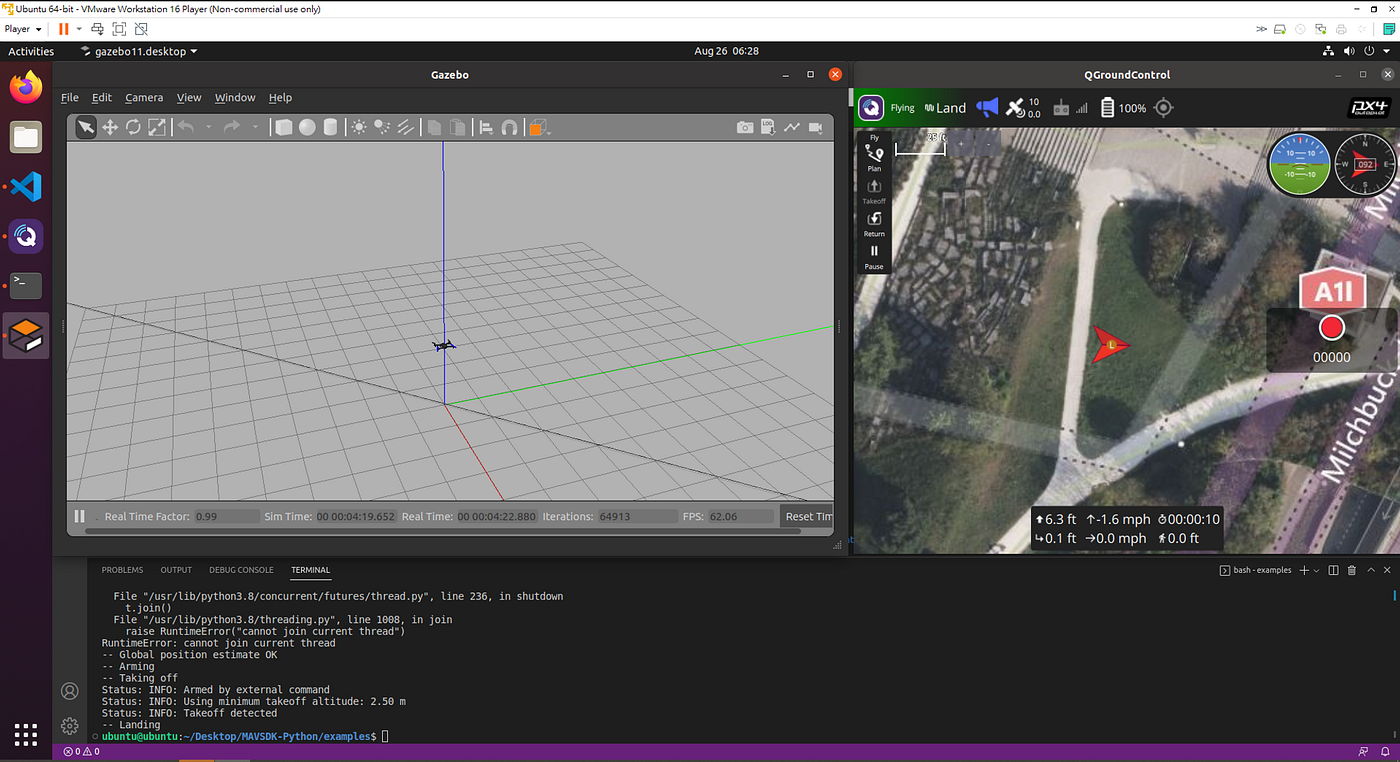The width and height of the screenshot is (1400, 762).
Task: Select the arrow selection tool in Gazebo
Action: point(86,127)
